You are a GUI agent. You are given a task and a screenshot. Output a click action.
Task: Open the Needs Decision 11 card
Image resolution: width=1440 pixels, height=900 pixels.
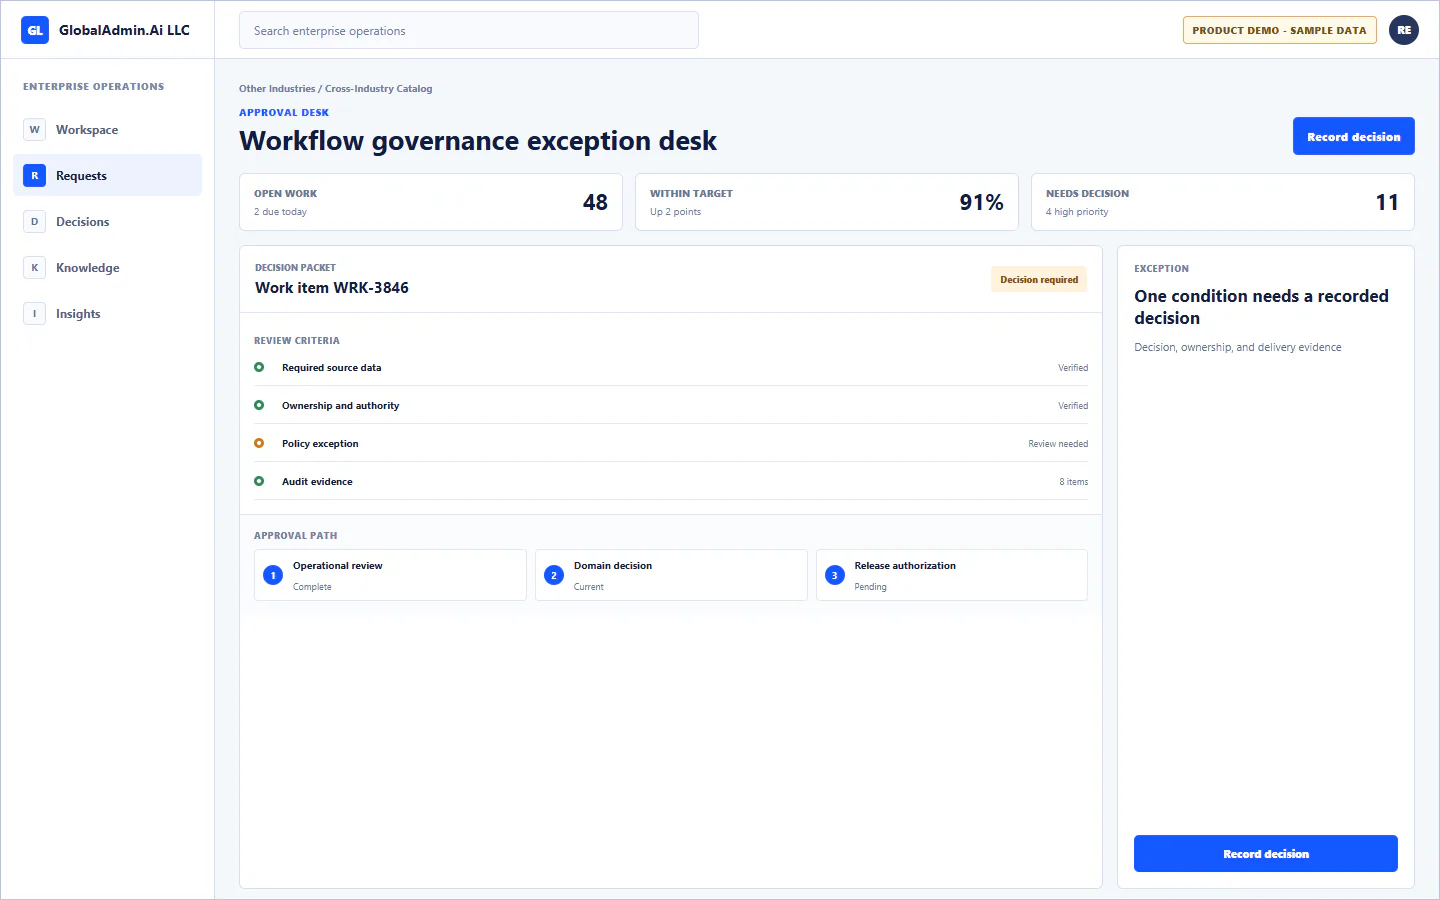click(x=1223, y=202)
